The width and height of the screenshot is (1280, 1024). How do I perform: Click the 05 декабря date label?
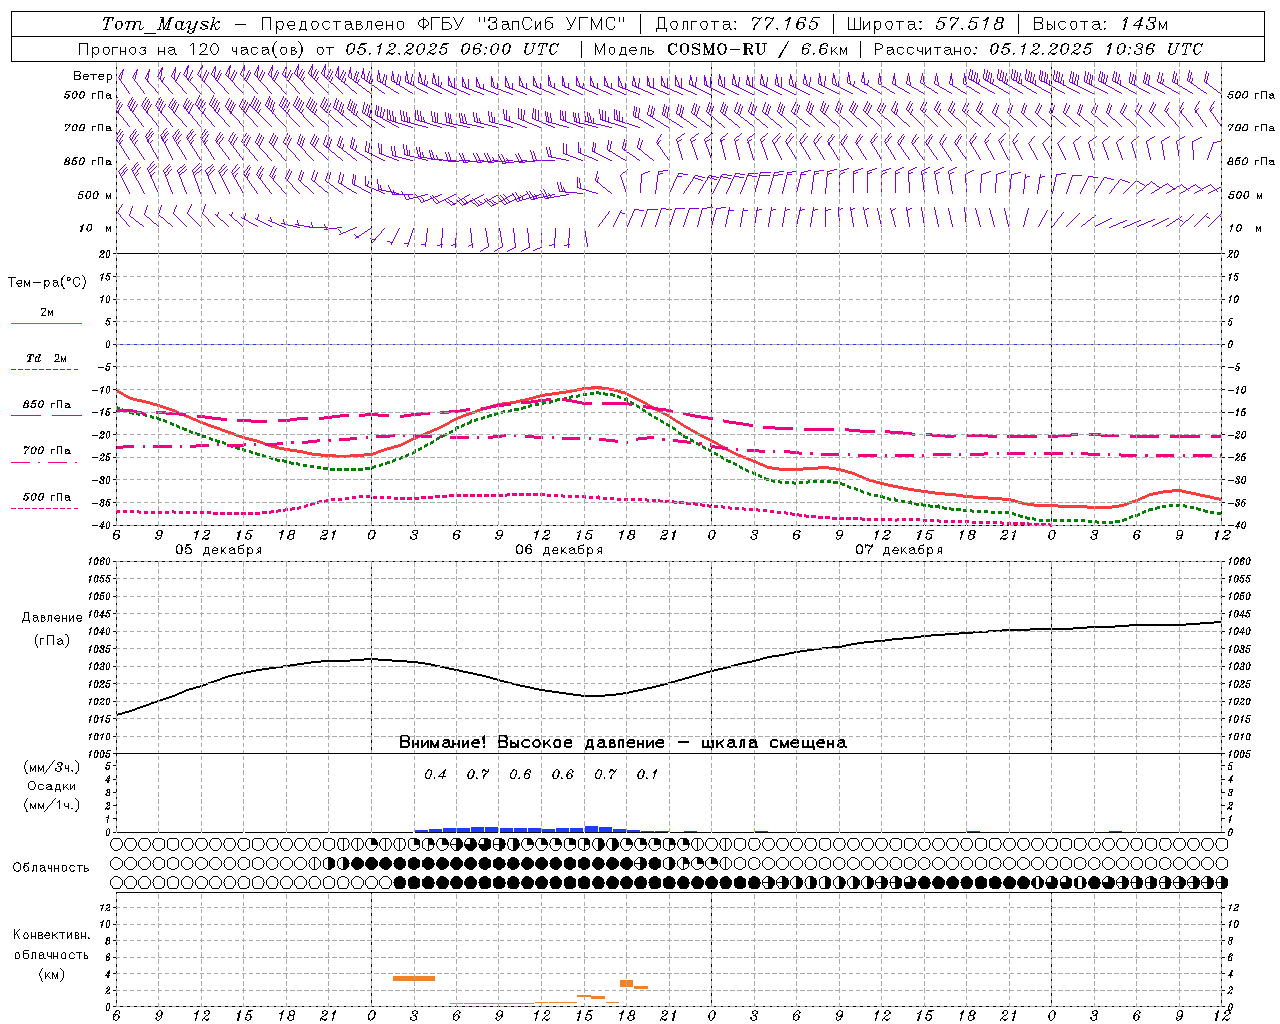(x=219, y=550)
